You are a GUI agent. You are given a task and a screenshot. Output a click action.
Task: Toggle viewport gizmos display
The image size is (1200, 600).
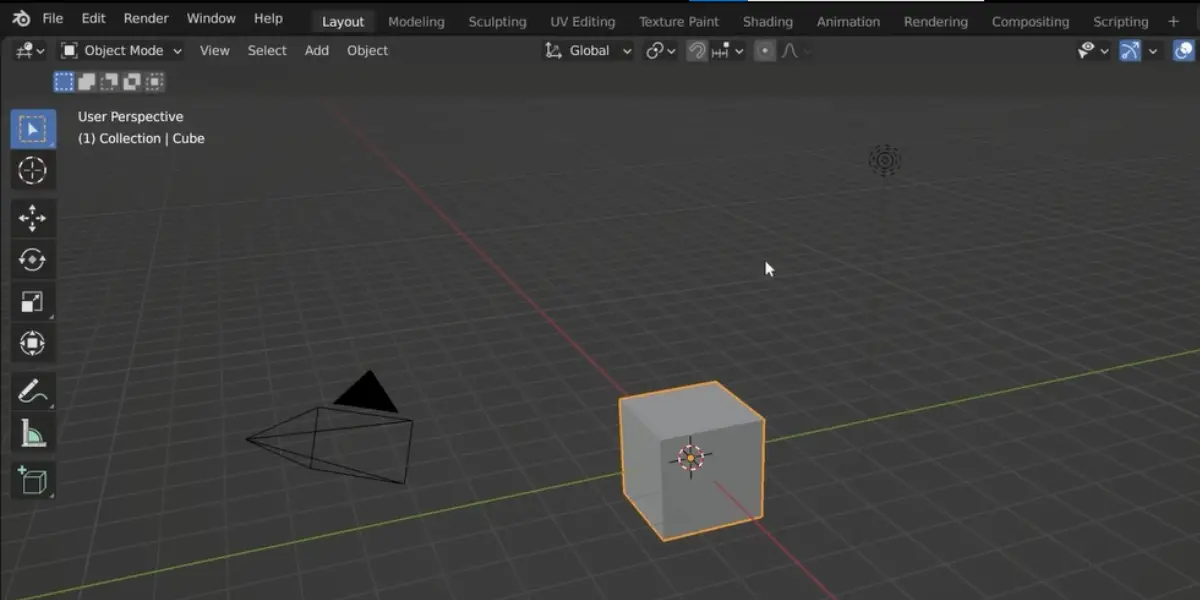[x=1130, y=51]
